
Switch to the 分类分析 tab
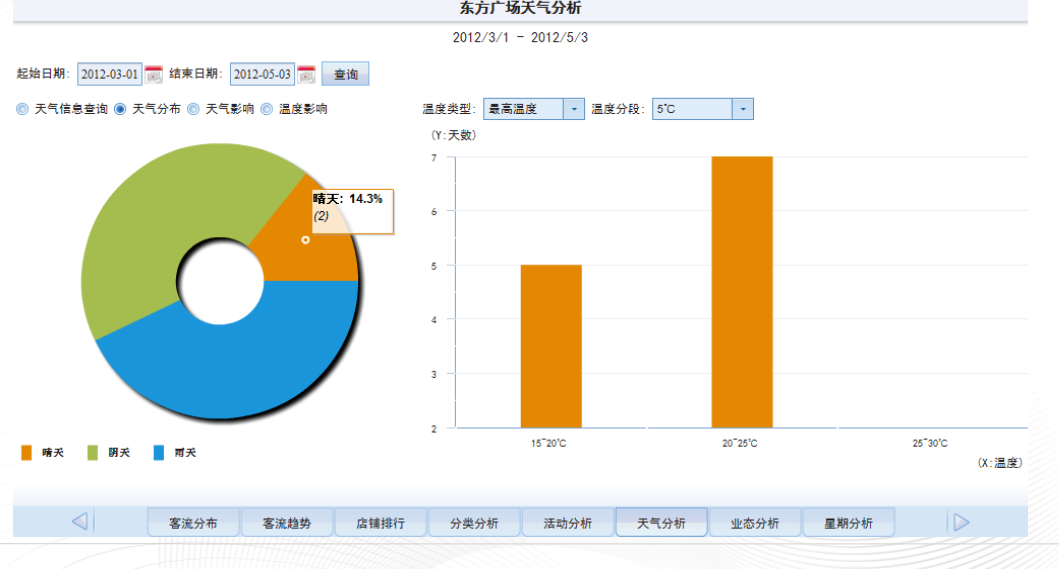tap(474, 523)
